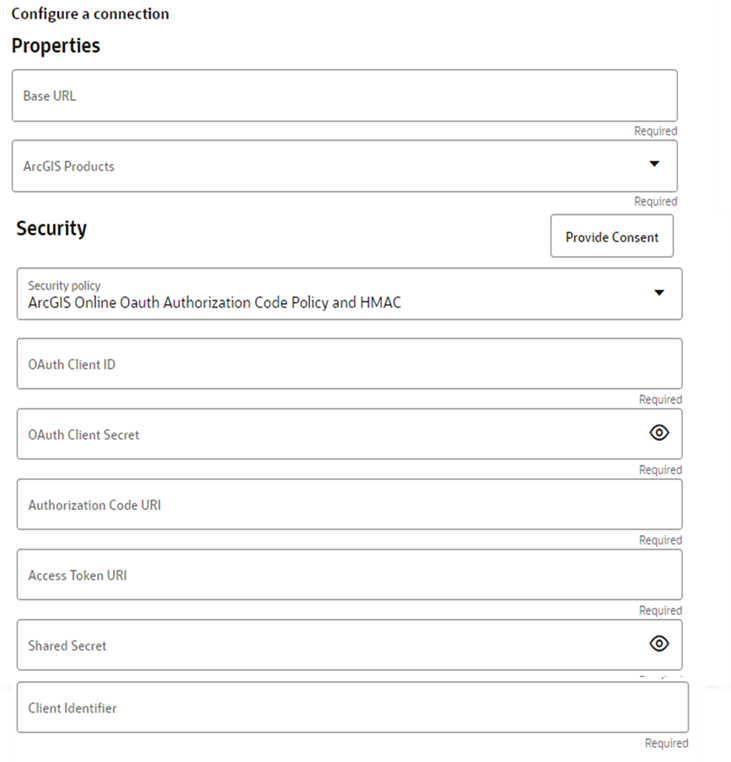
Task: Click the Properties section heading
Action: point(56,46)
